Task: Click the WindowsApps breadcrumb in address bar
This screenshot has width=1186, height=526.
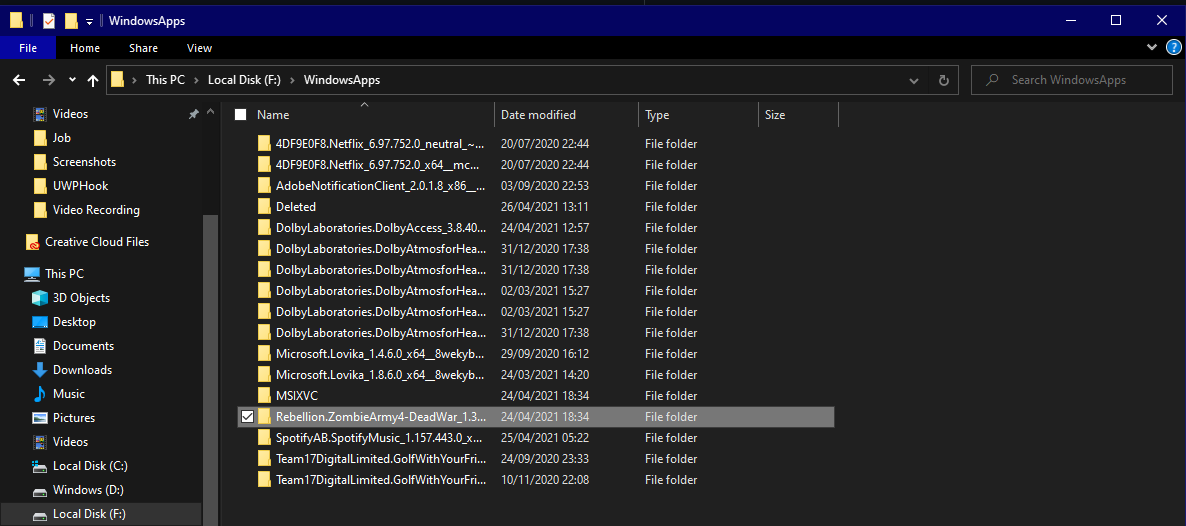Action: pyautogui.click(x=342, y=79)
